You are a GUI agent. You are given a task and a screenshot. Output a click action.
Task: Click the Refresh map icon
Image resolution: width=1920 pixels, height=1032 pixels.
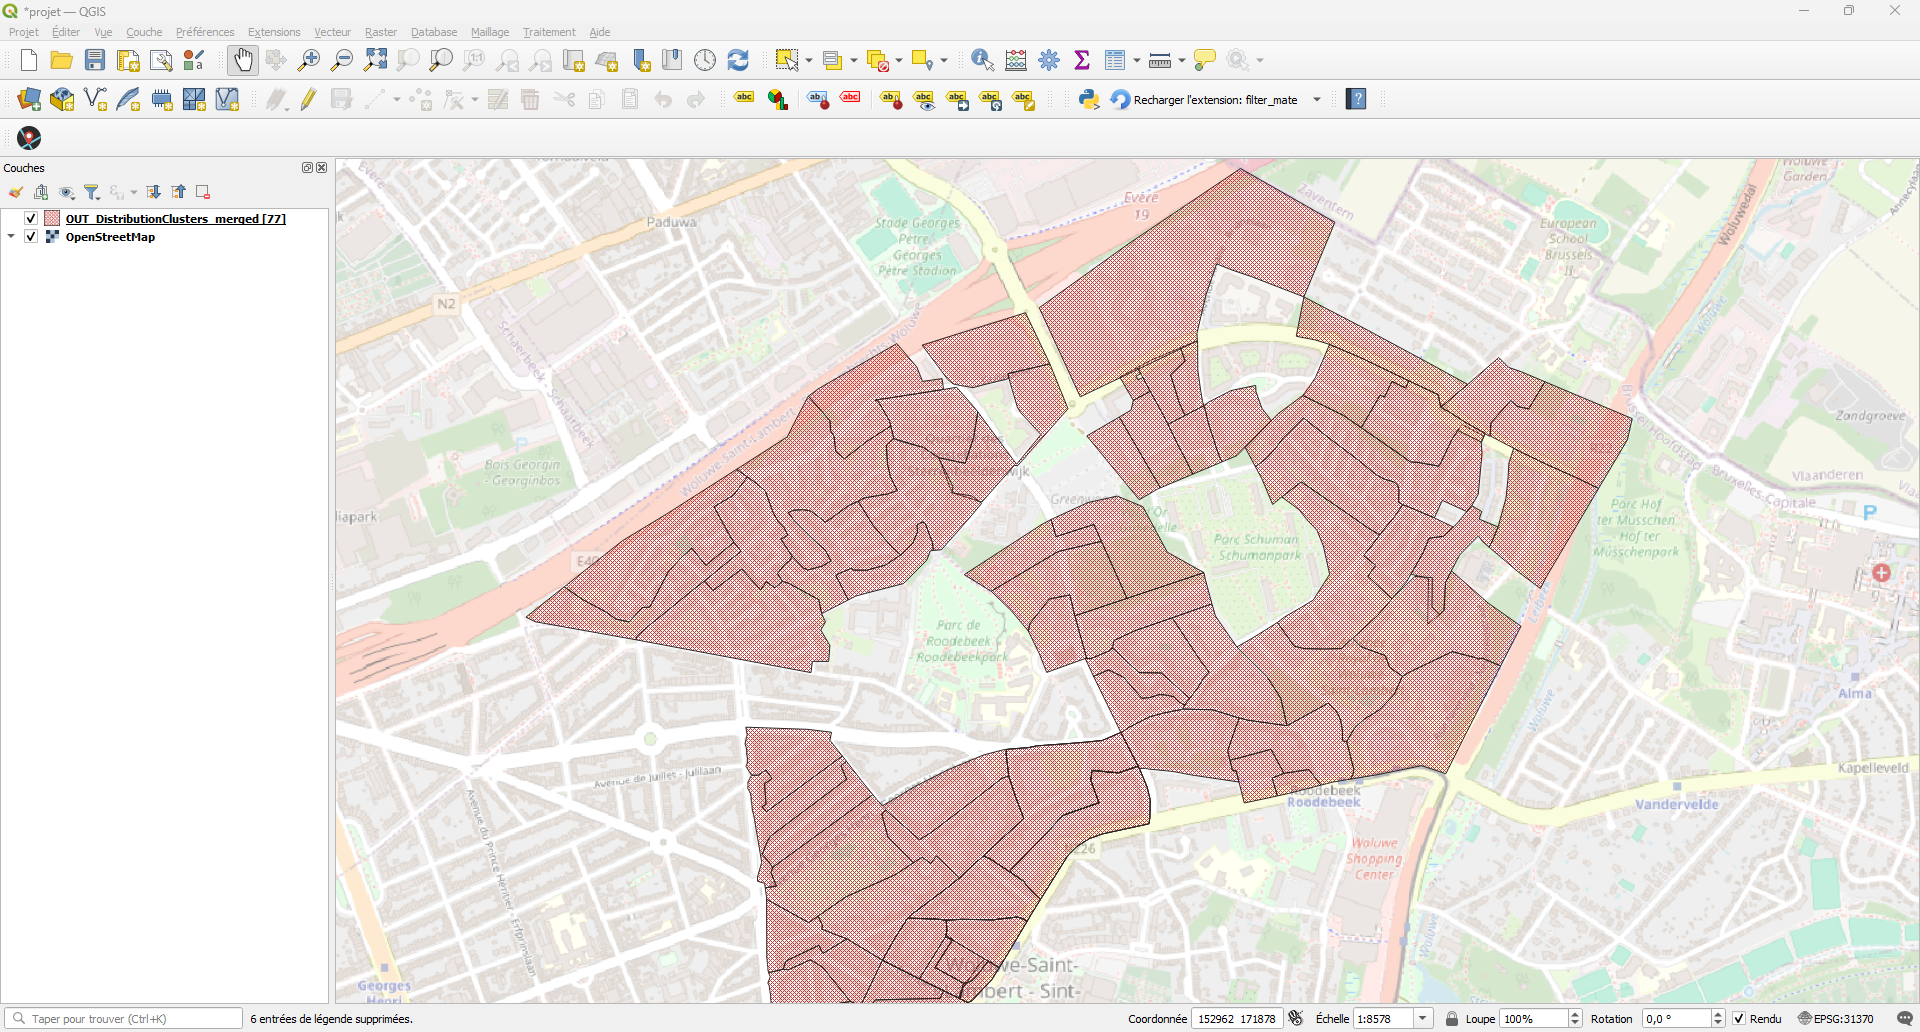[738, 60]
